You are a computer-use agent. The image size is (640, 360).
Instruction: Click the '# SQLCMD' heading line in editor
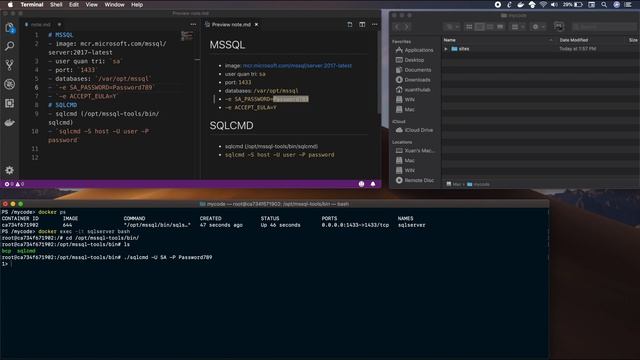(62, 105)
